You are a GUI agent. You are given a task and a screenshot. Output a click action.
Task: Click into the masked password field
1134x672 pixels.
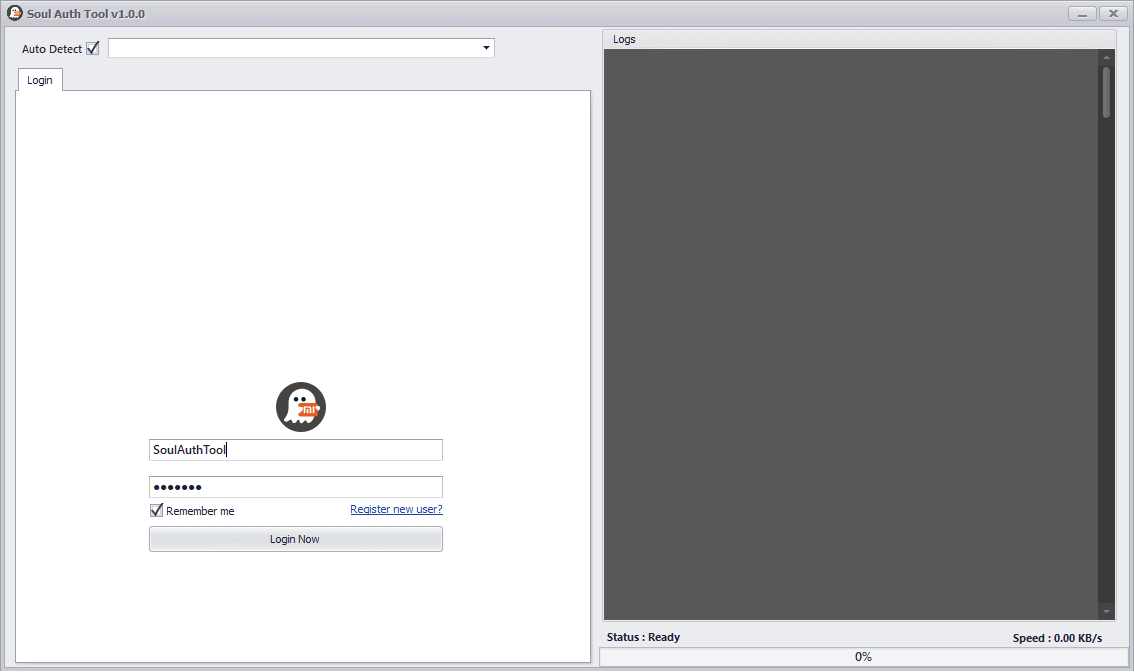(x=296, y=487)
